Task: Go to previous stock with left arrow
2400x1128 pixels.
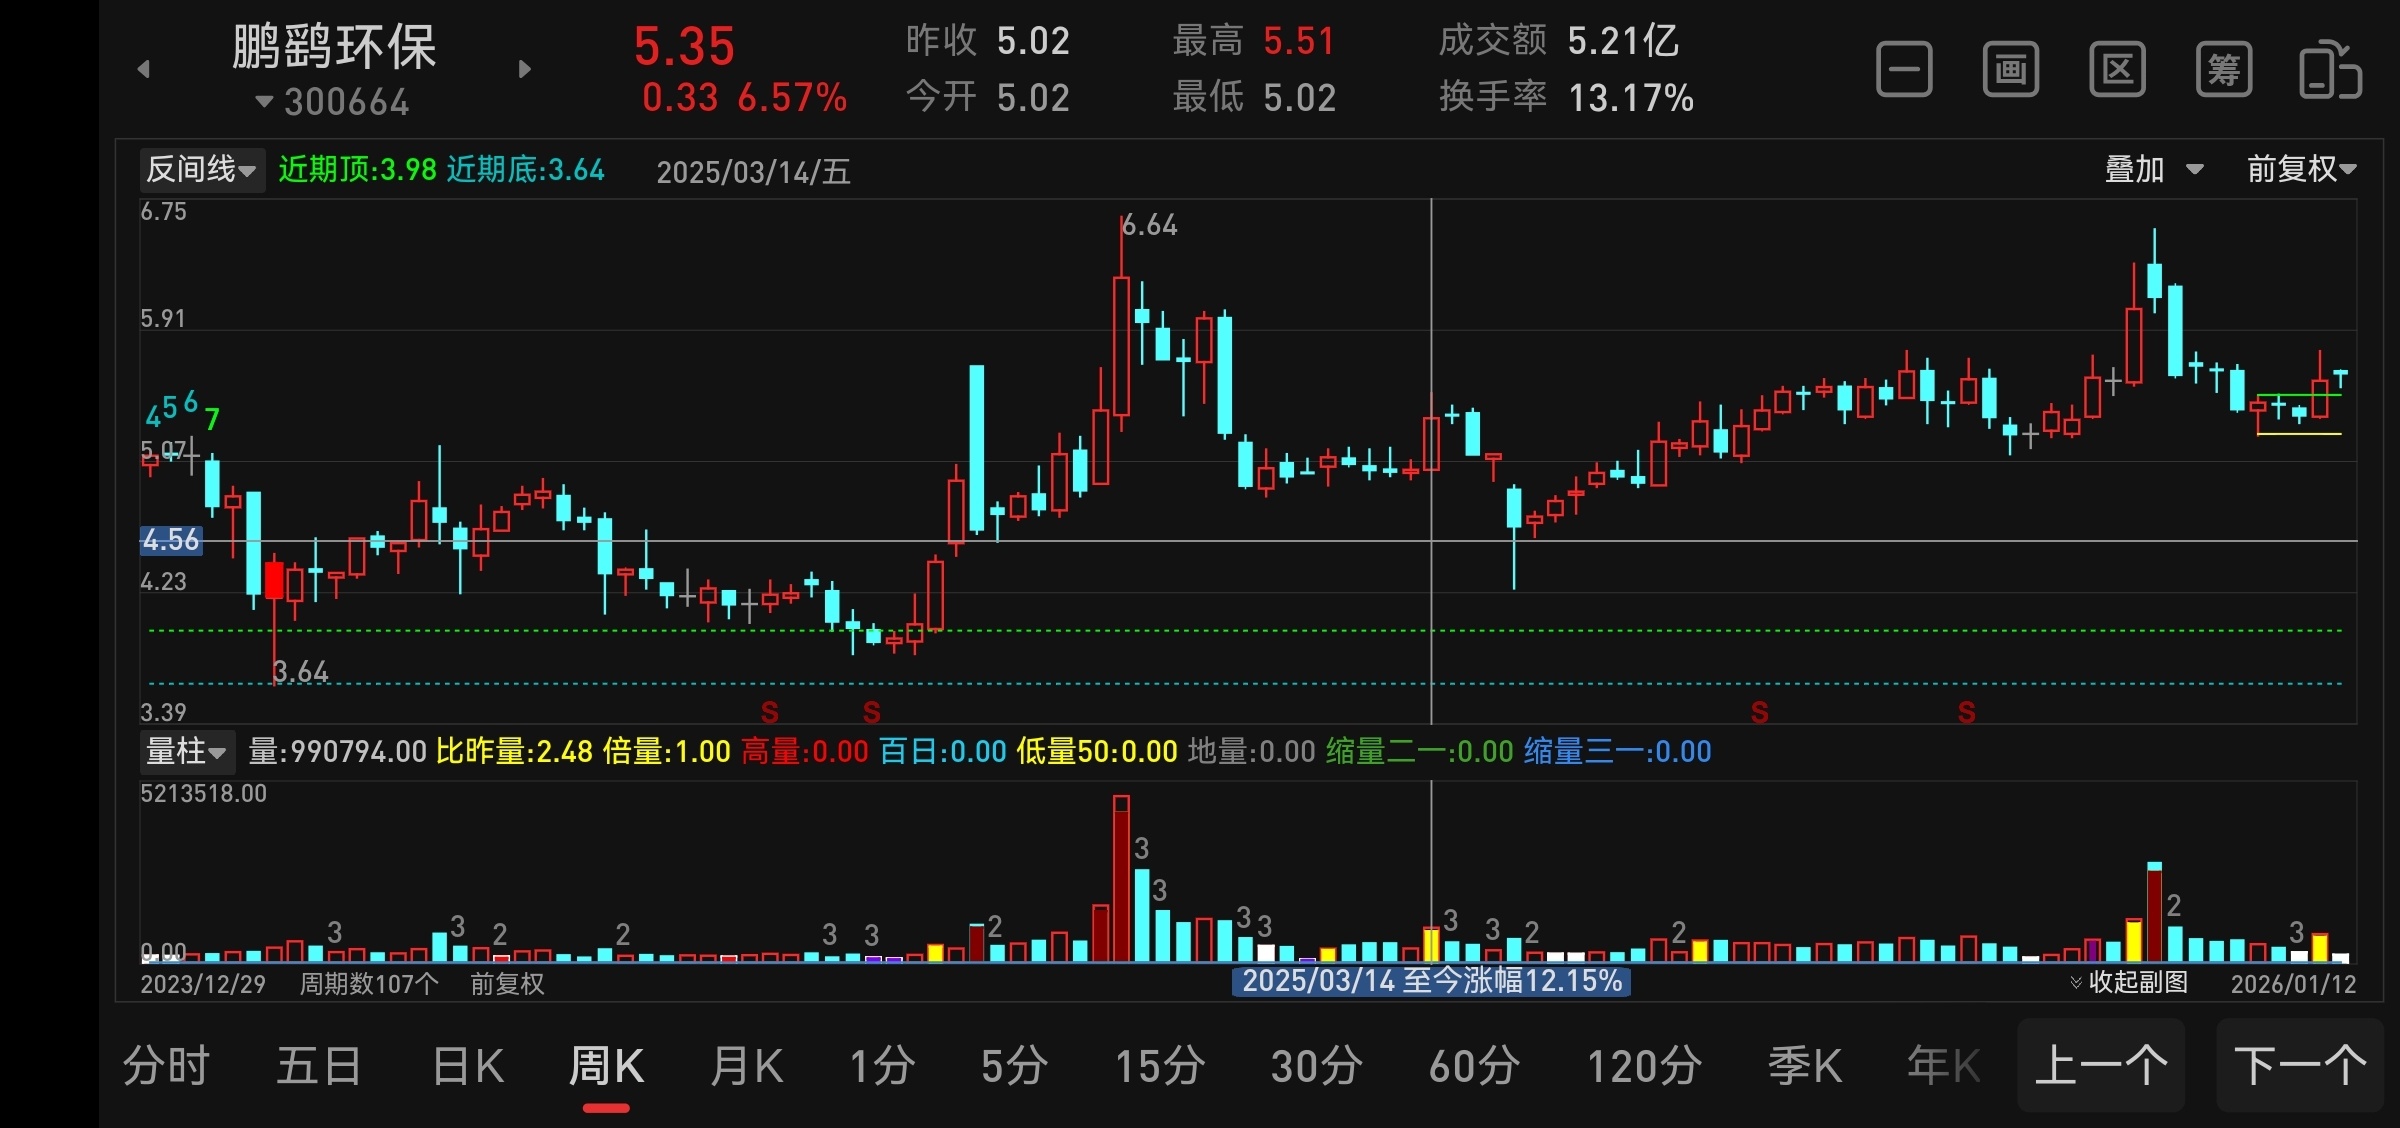Action: click(144, 69)
